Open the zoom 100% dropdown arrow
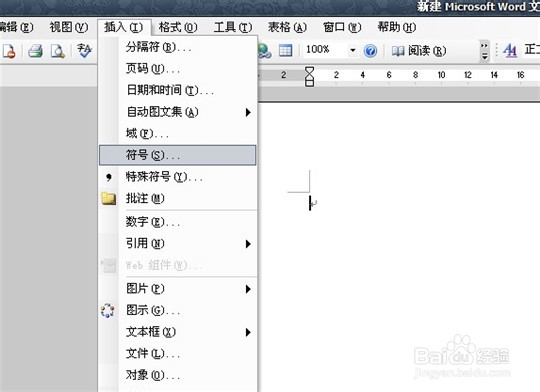The width and height of the screenshot is (540, 392). tap(353, 50)
